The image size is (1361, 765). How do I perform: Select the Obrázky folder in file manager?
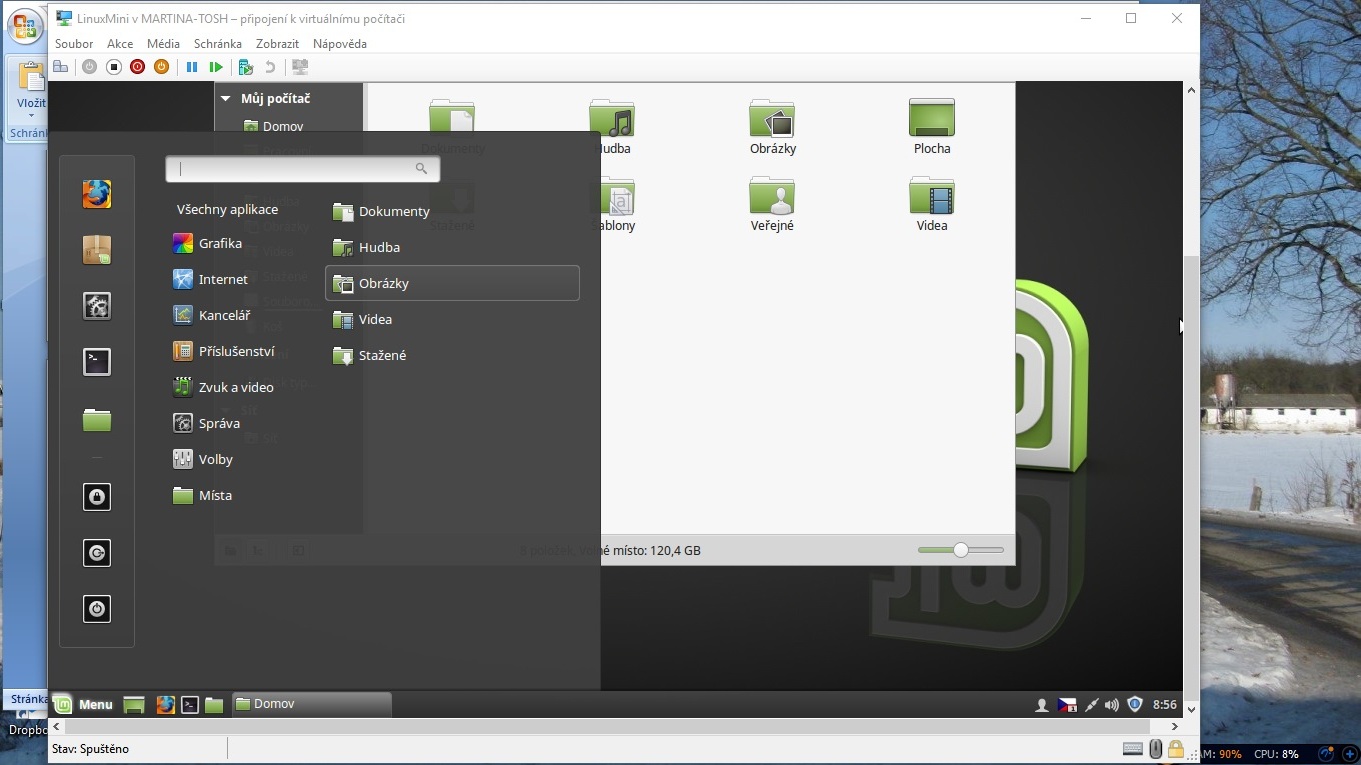[772, 128]
